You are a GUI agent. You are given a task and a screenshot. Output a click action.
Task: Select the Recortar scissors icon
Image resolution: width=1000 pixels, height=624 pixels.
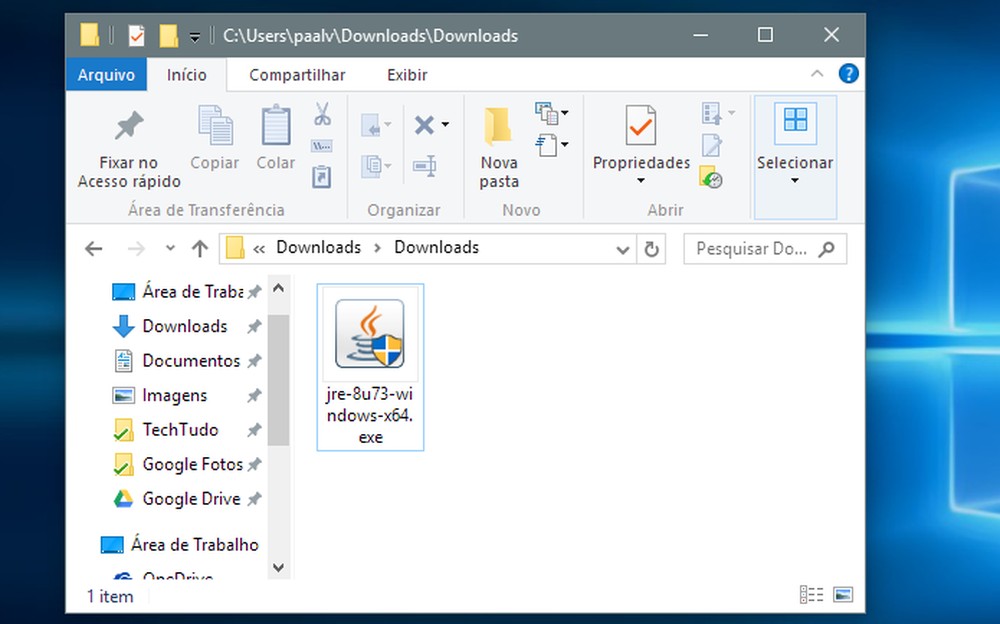[322, 113]
